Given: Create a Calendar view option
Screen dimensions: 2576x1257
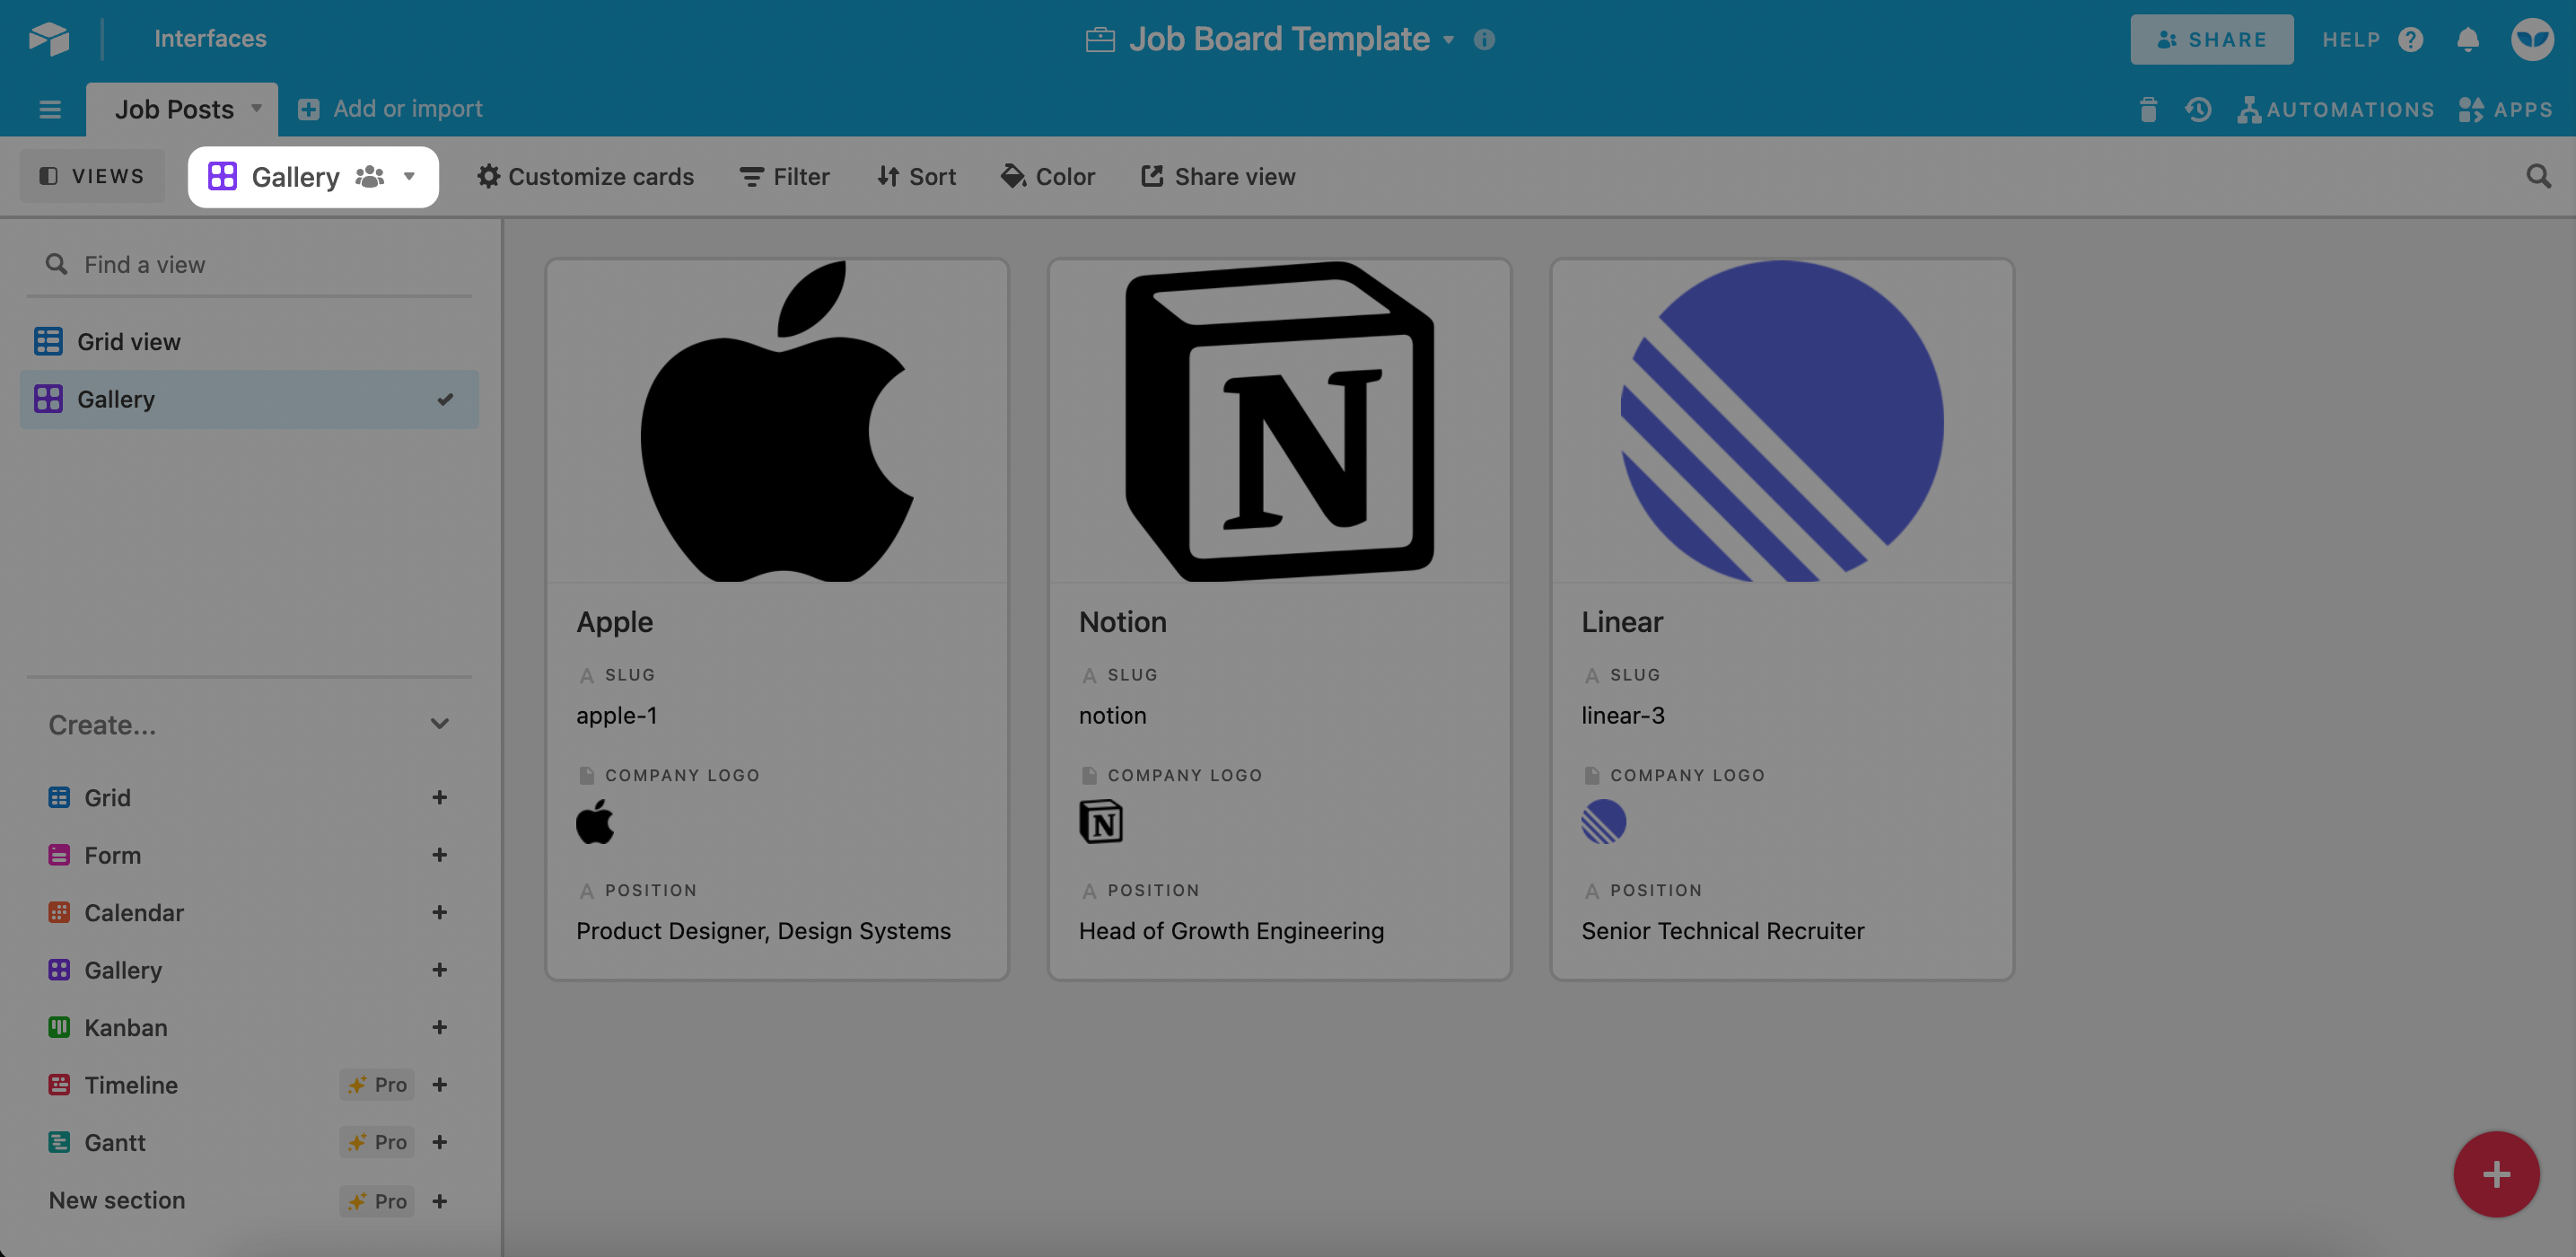Looking at the screenshot, I should 116,912.
